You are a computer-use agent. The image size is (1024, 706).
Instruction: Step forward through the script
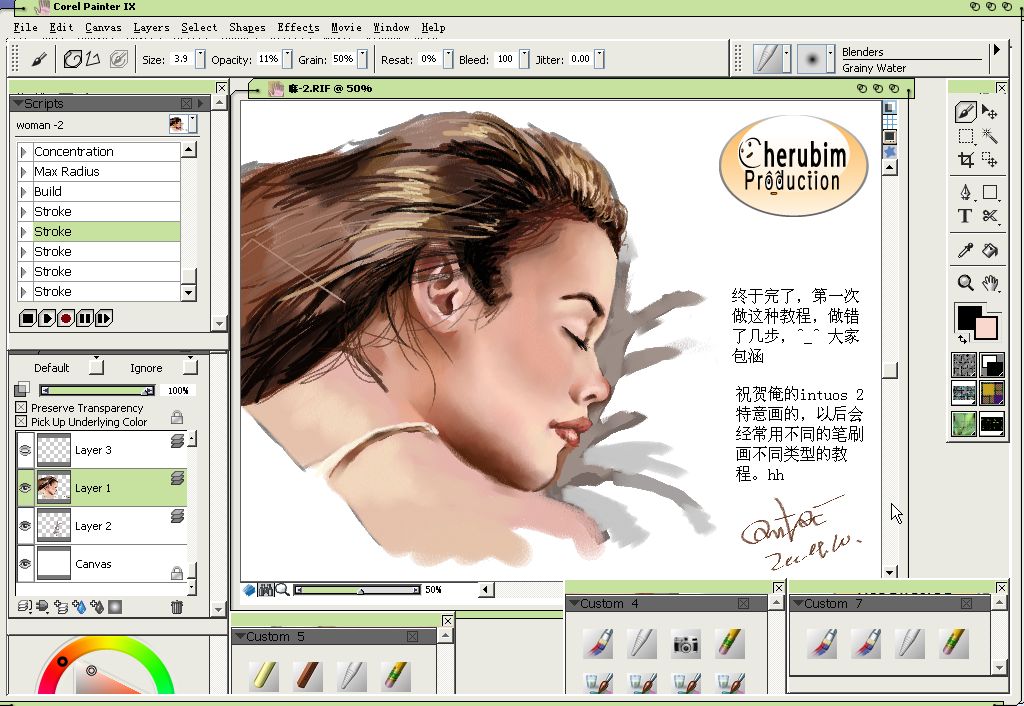pos(103,318)
